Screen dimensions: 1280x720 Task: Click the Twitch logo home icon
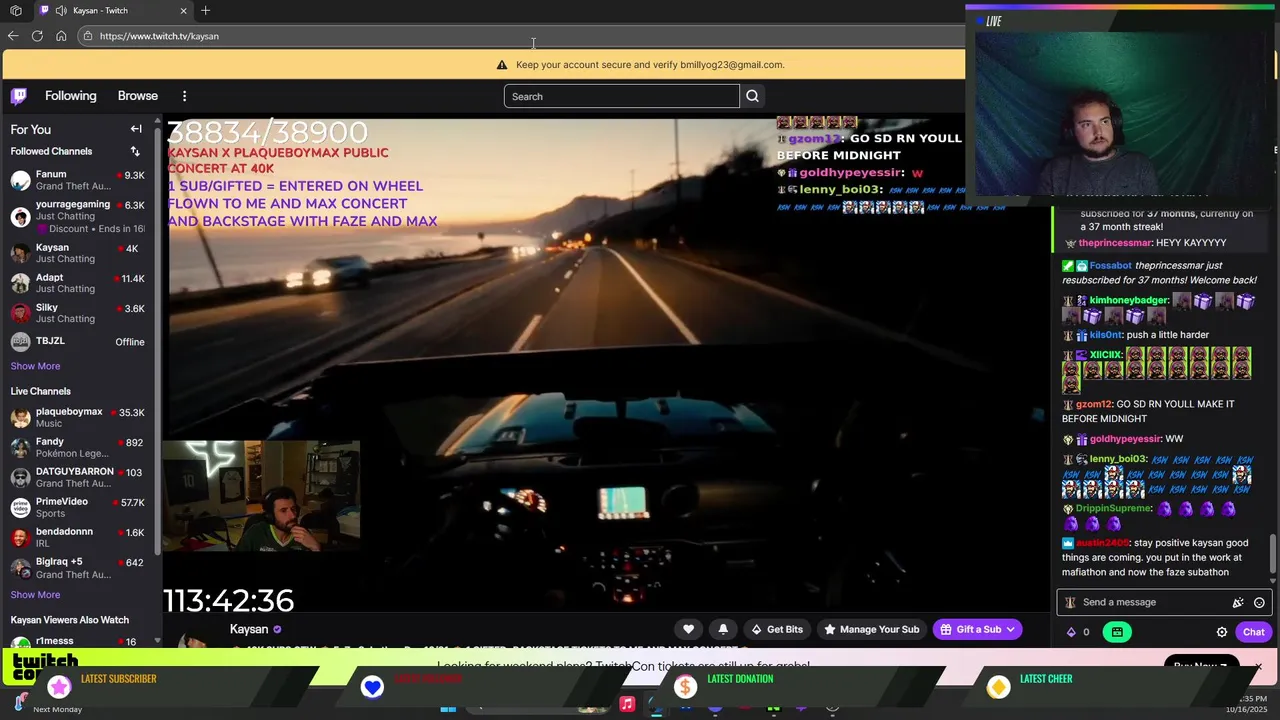coord(19,96)
